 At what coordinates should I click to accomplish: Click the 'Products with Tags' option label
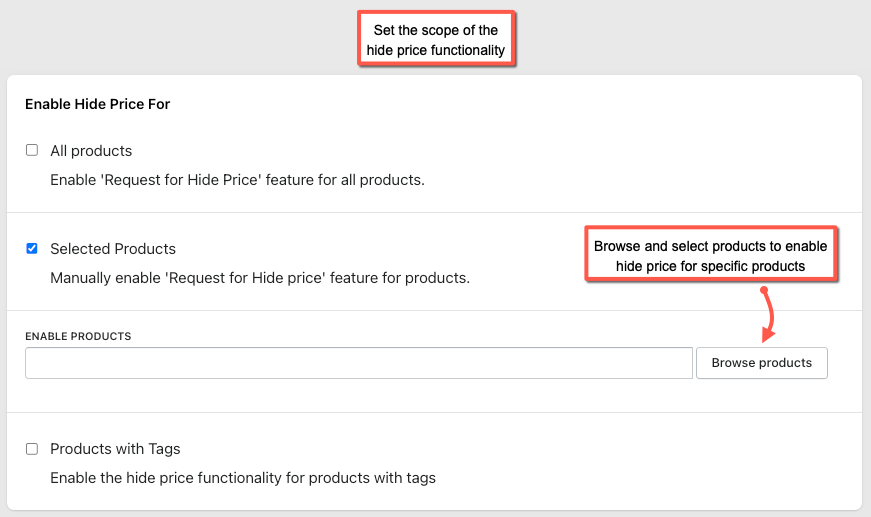pyautogui.click(x=115, y=449)
